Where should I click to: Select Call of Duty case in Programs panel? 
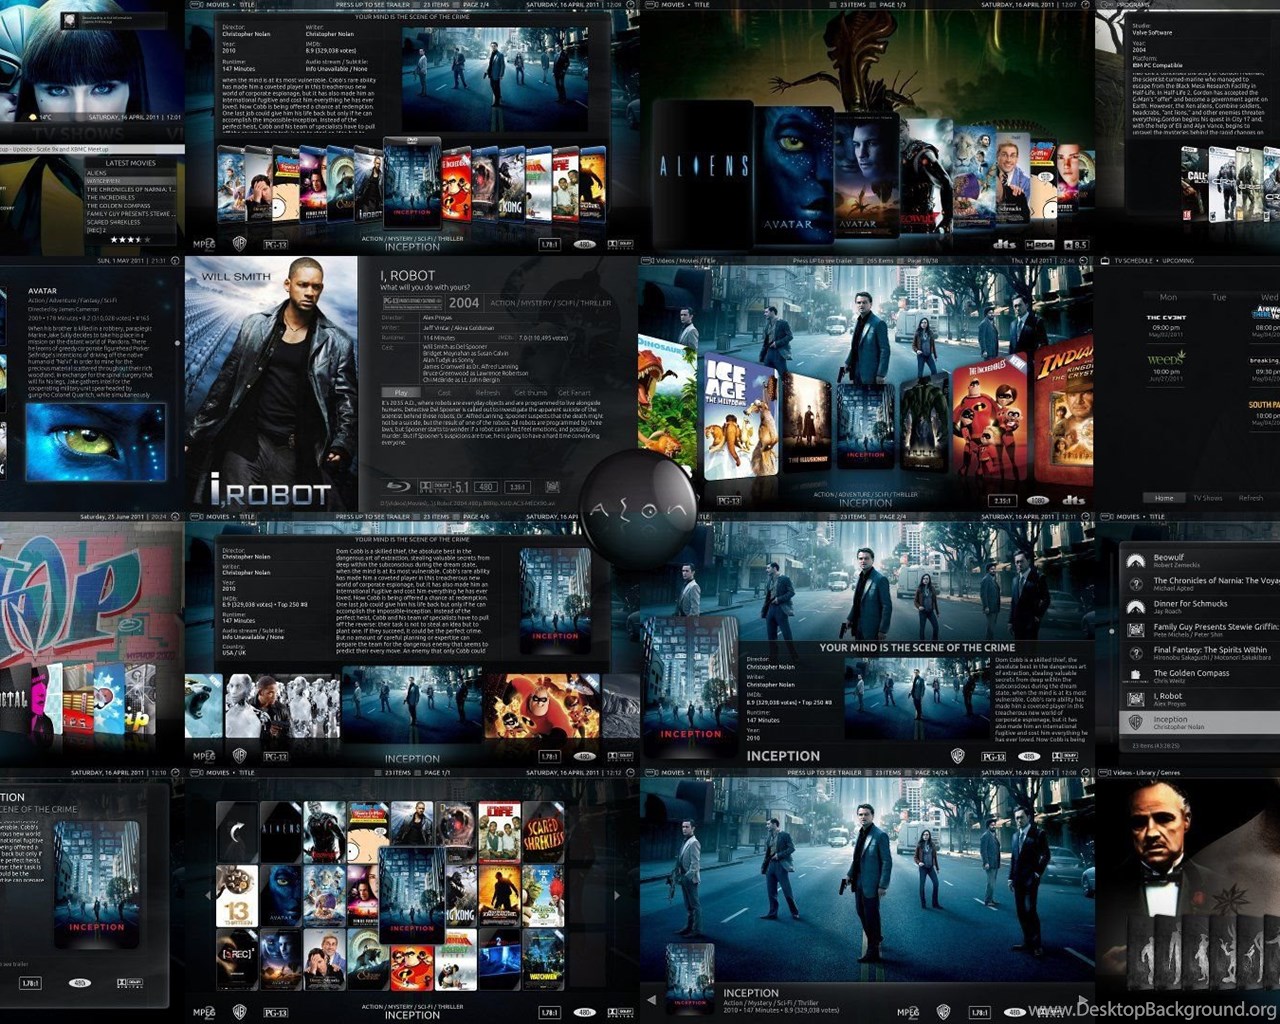pos(1194,182)
